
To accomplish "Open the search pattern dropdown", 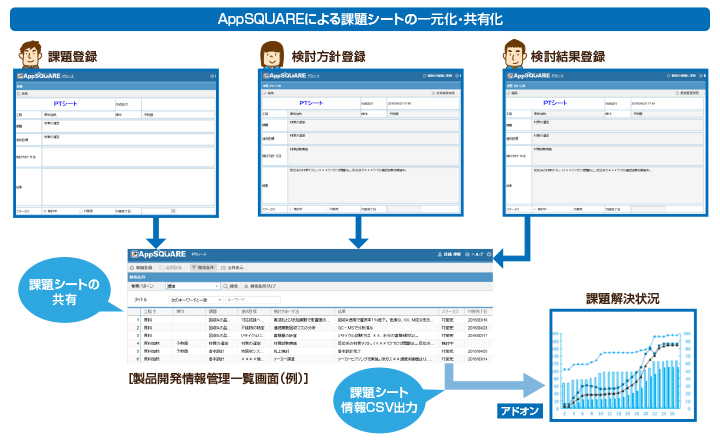I will (x=192, y=286).
